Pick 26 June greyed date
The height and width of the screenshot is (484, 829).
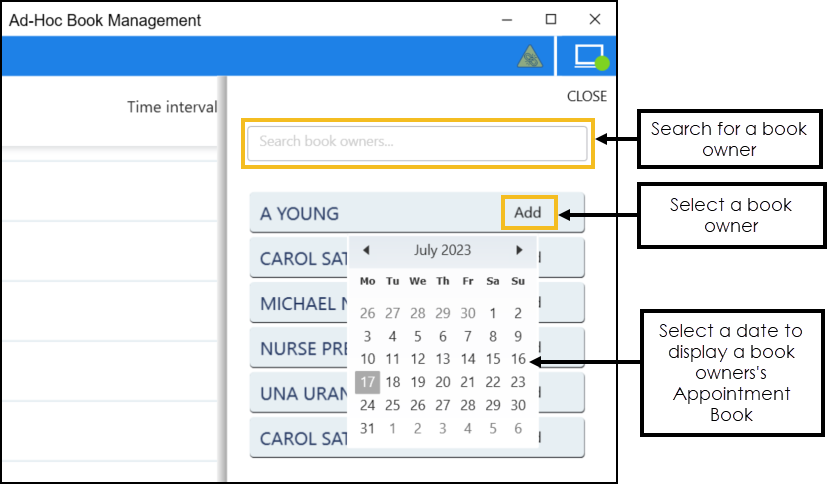click(x=367, y=313)
